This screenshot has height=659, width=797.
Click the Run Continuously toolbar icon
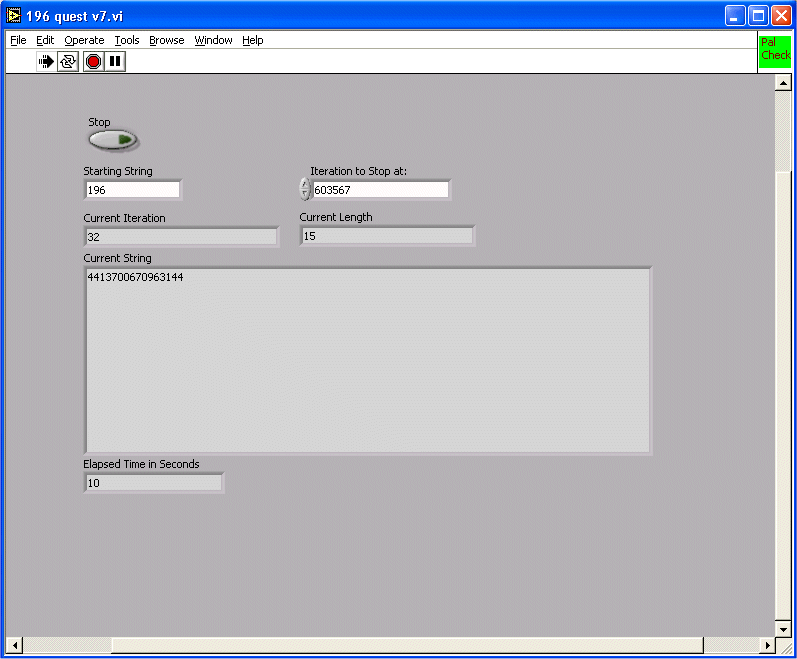pyautogui.click(x=68, y=62)
